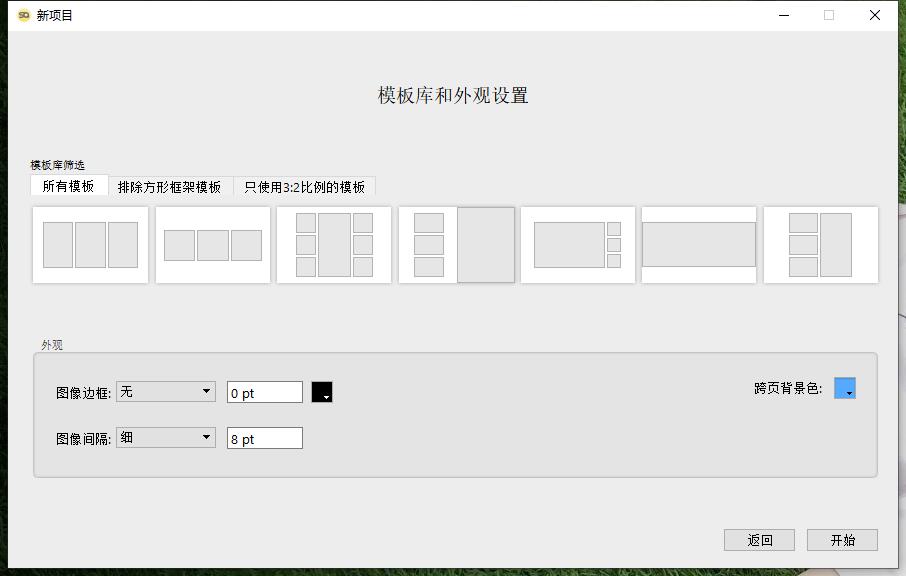Switch to 只使用3:2比例的模板 tab
This screenshot has width=906, height=576.
point(305,187)
